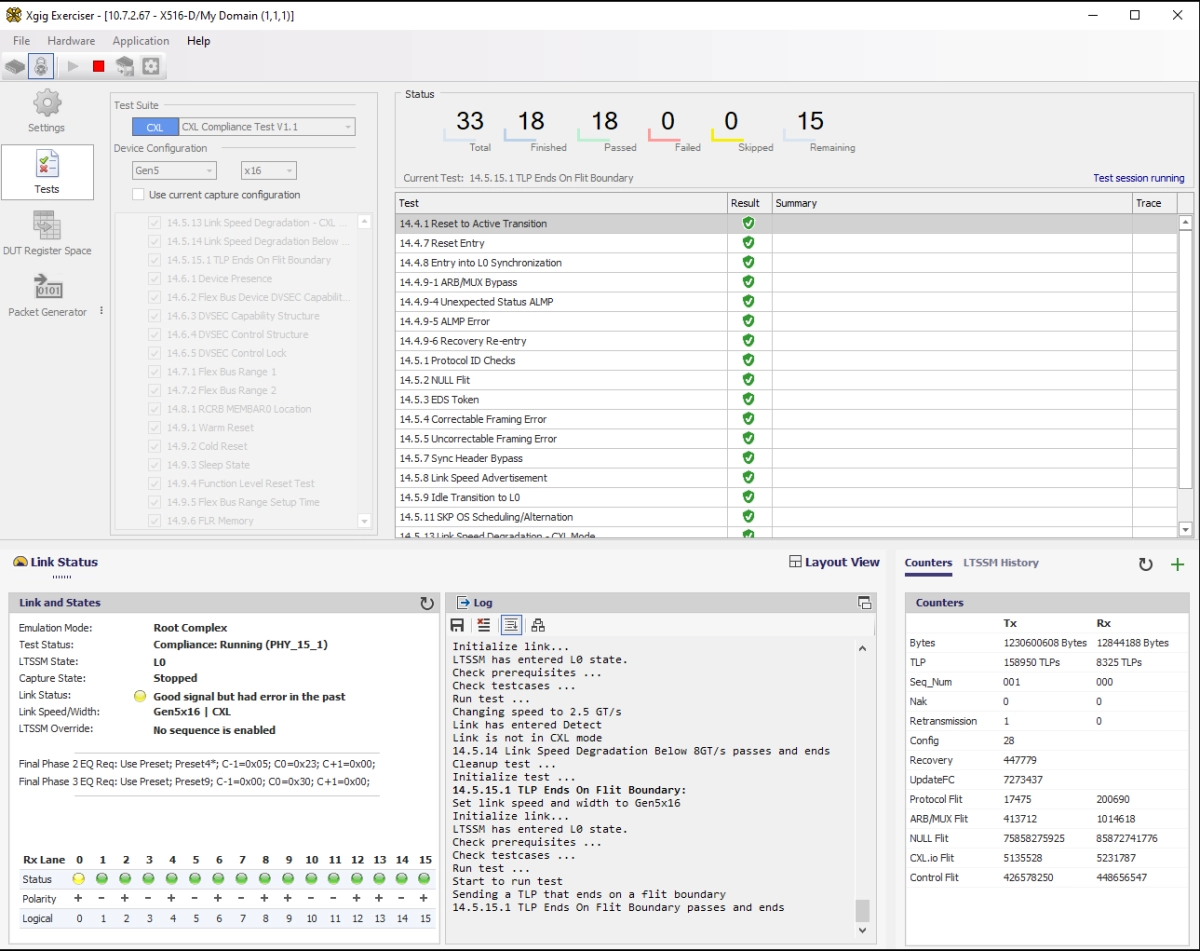This screenshot has width=1200, height=951.
Task: Pop out the Log panel window
Action: (865, 603)
